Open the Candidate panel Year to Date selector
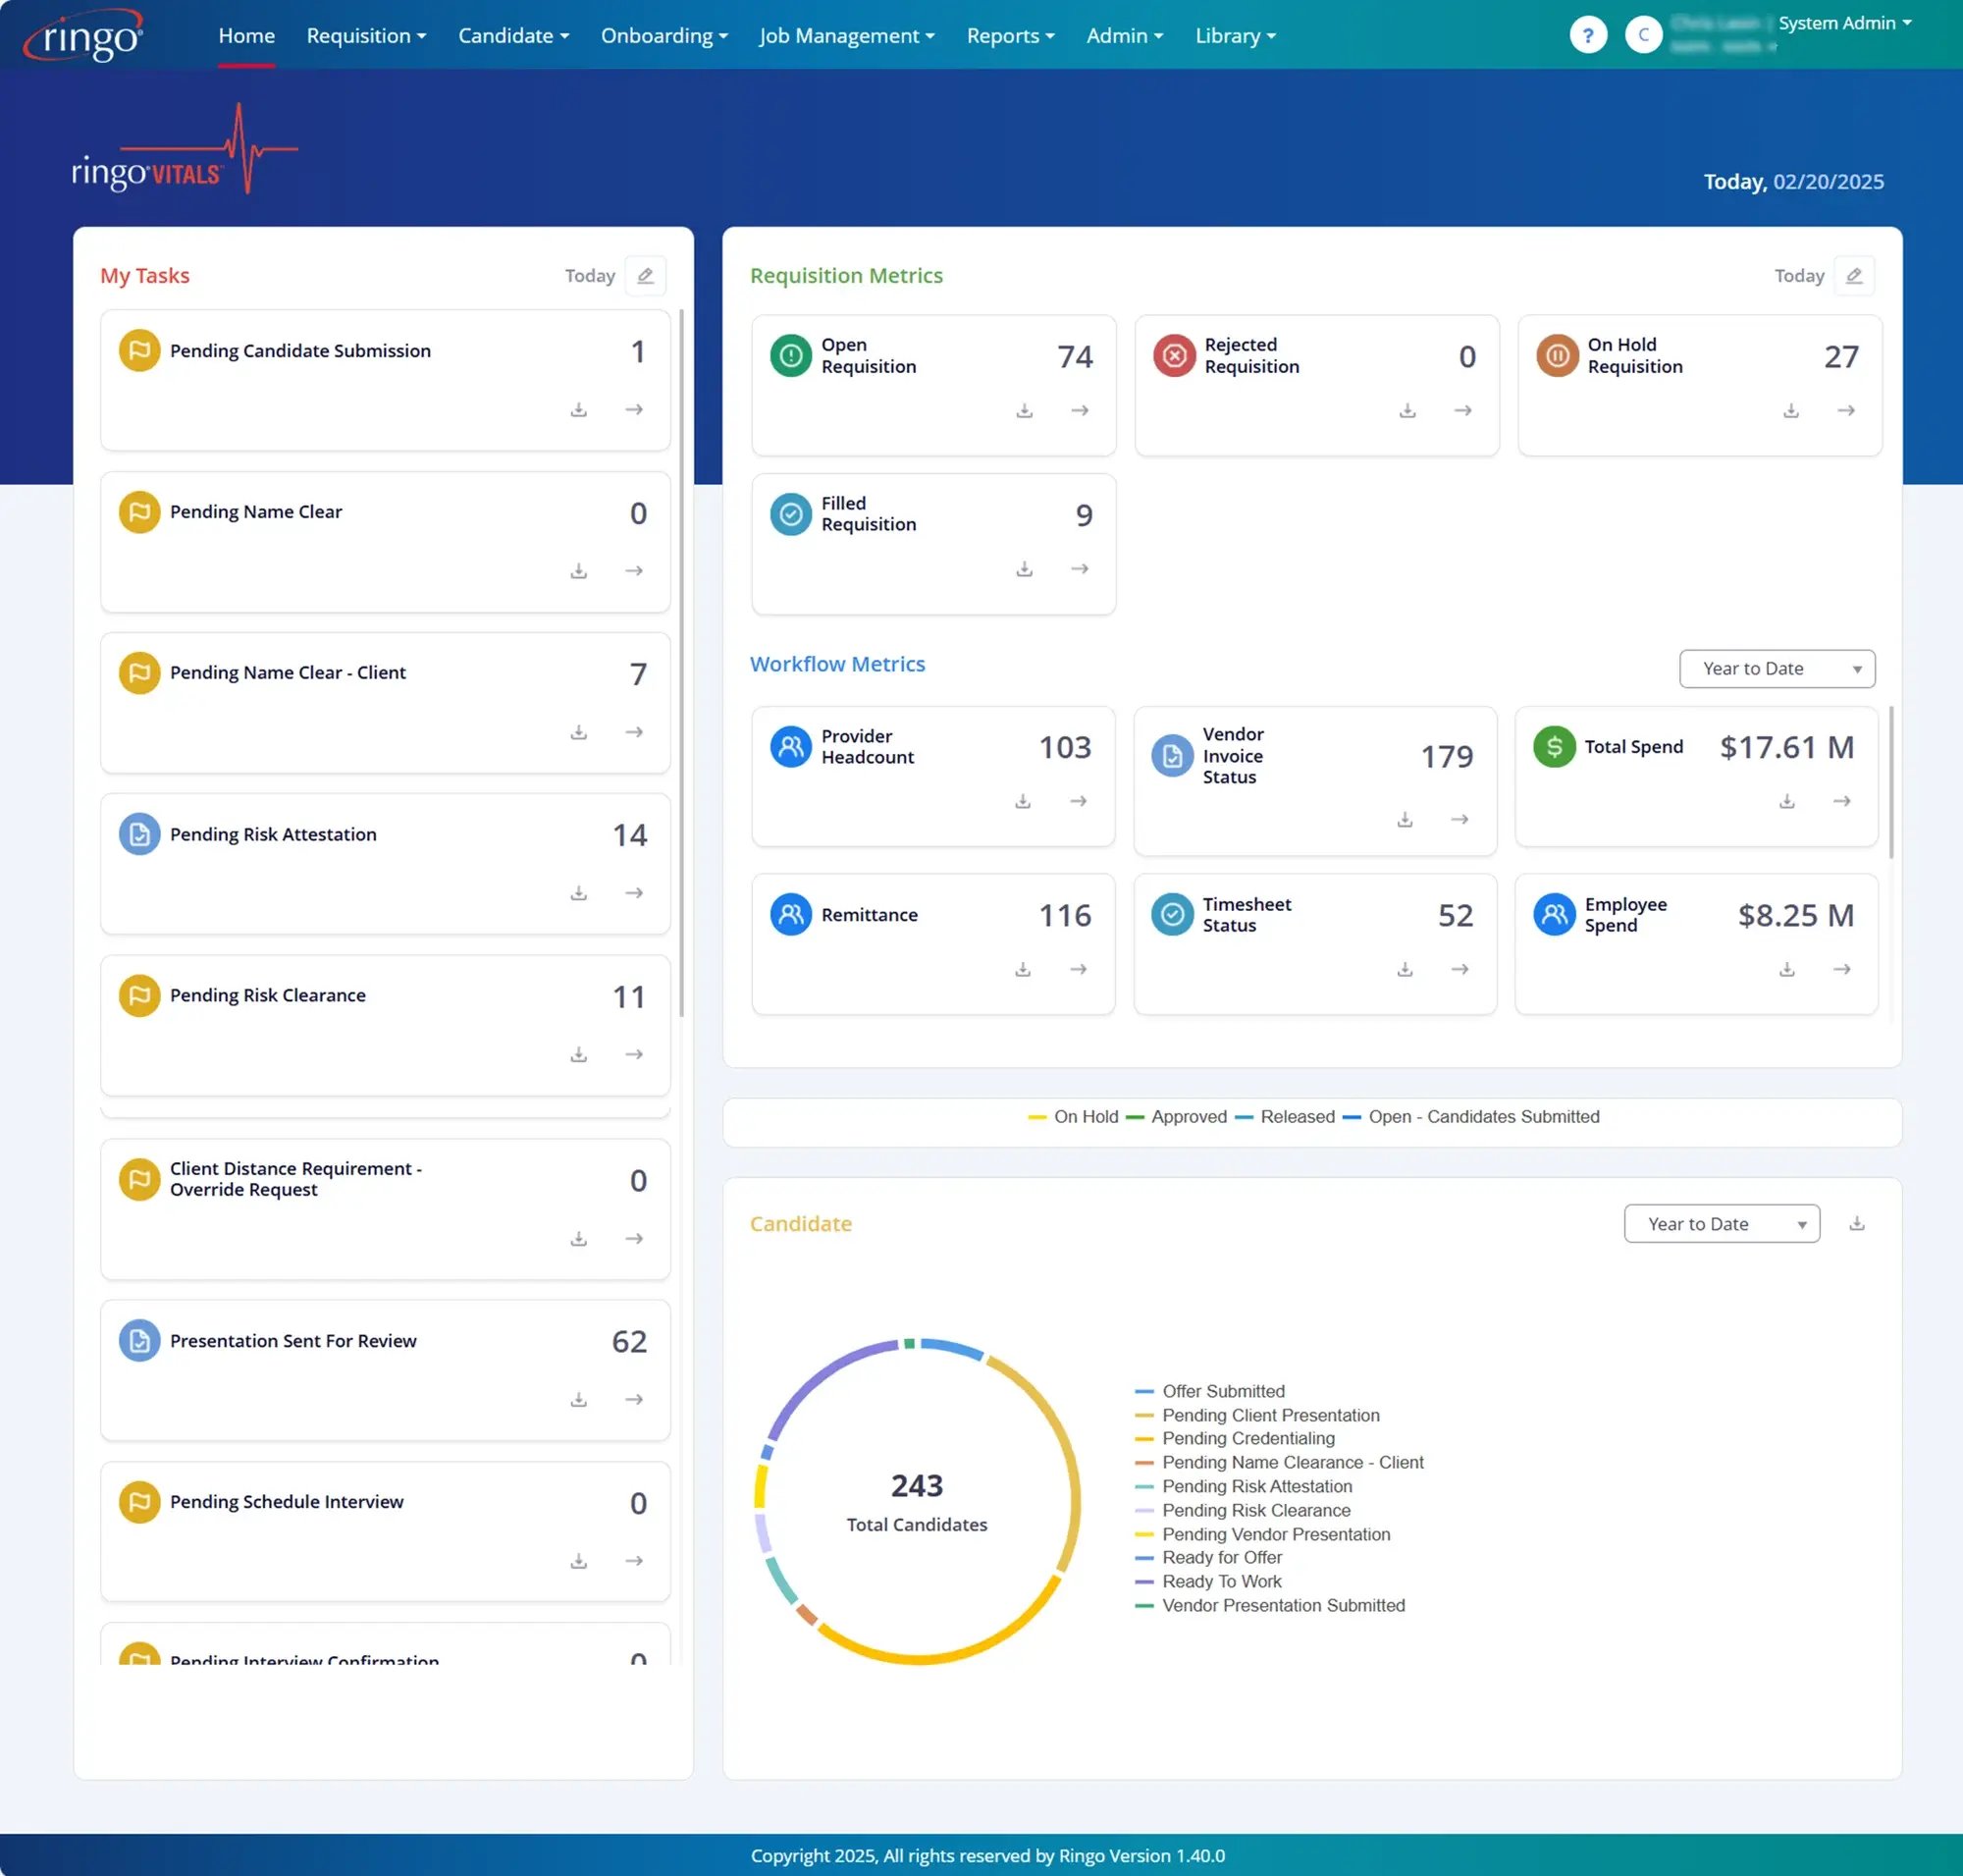The width and height of the screenshot is (1963, 1876). 1721,1223
